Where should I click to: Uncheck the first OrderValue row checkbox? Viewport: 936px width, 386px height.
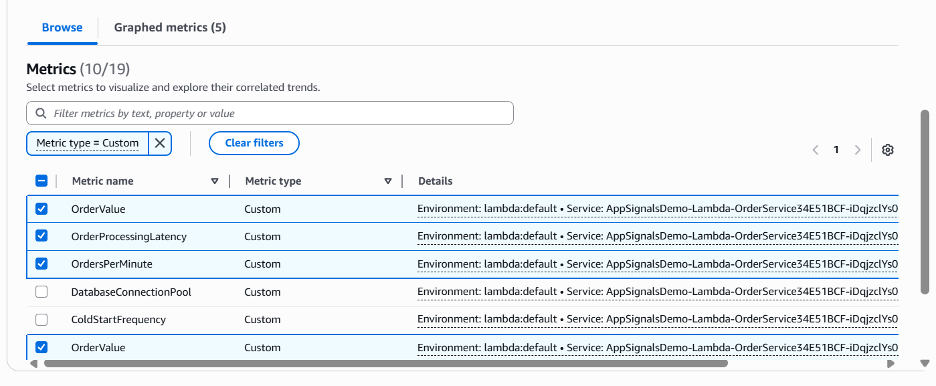41,209
